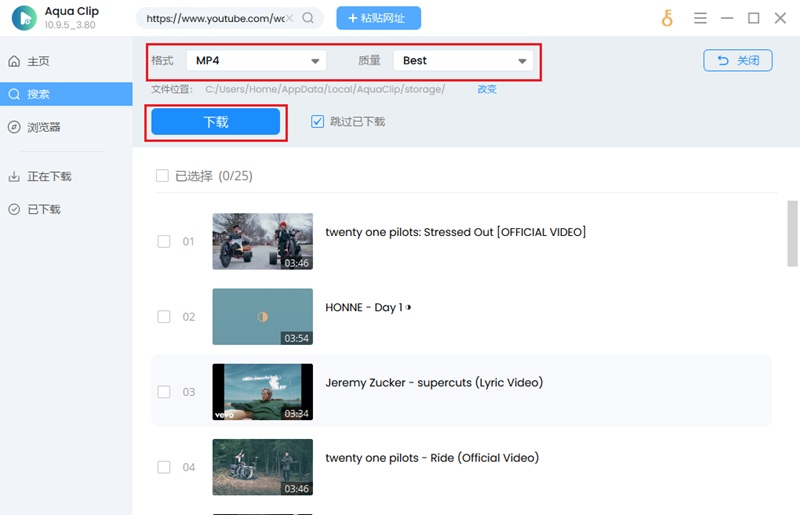The image size is (800, 515).
Task: Click the golden key license icon
Action: 667,18
